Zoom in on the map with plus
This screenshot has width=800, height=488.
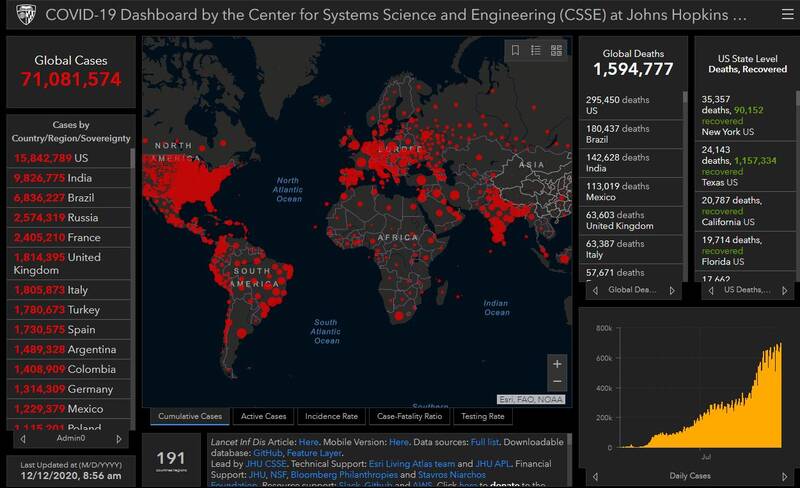tap(557, 364)
